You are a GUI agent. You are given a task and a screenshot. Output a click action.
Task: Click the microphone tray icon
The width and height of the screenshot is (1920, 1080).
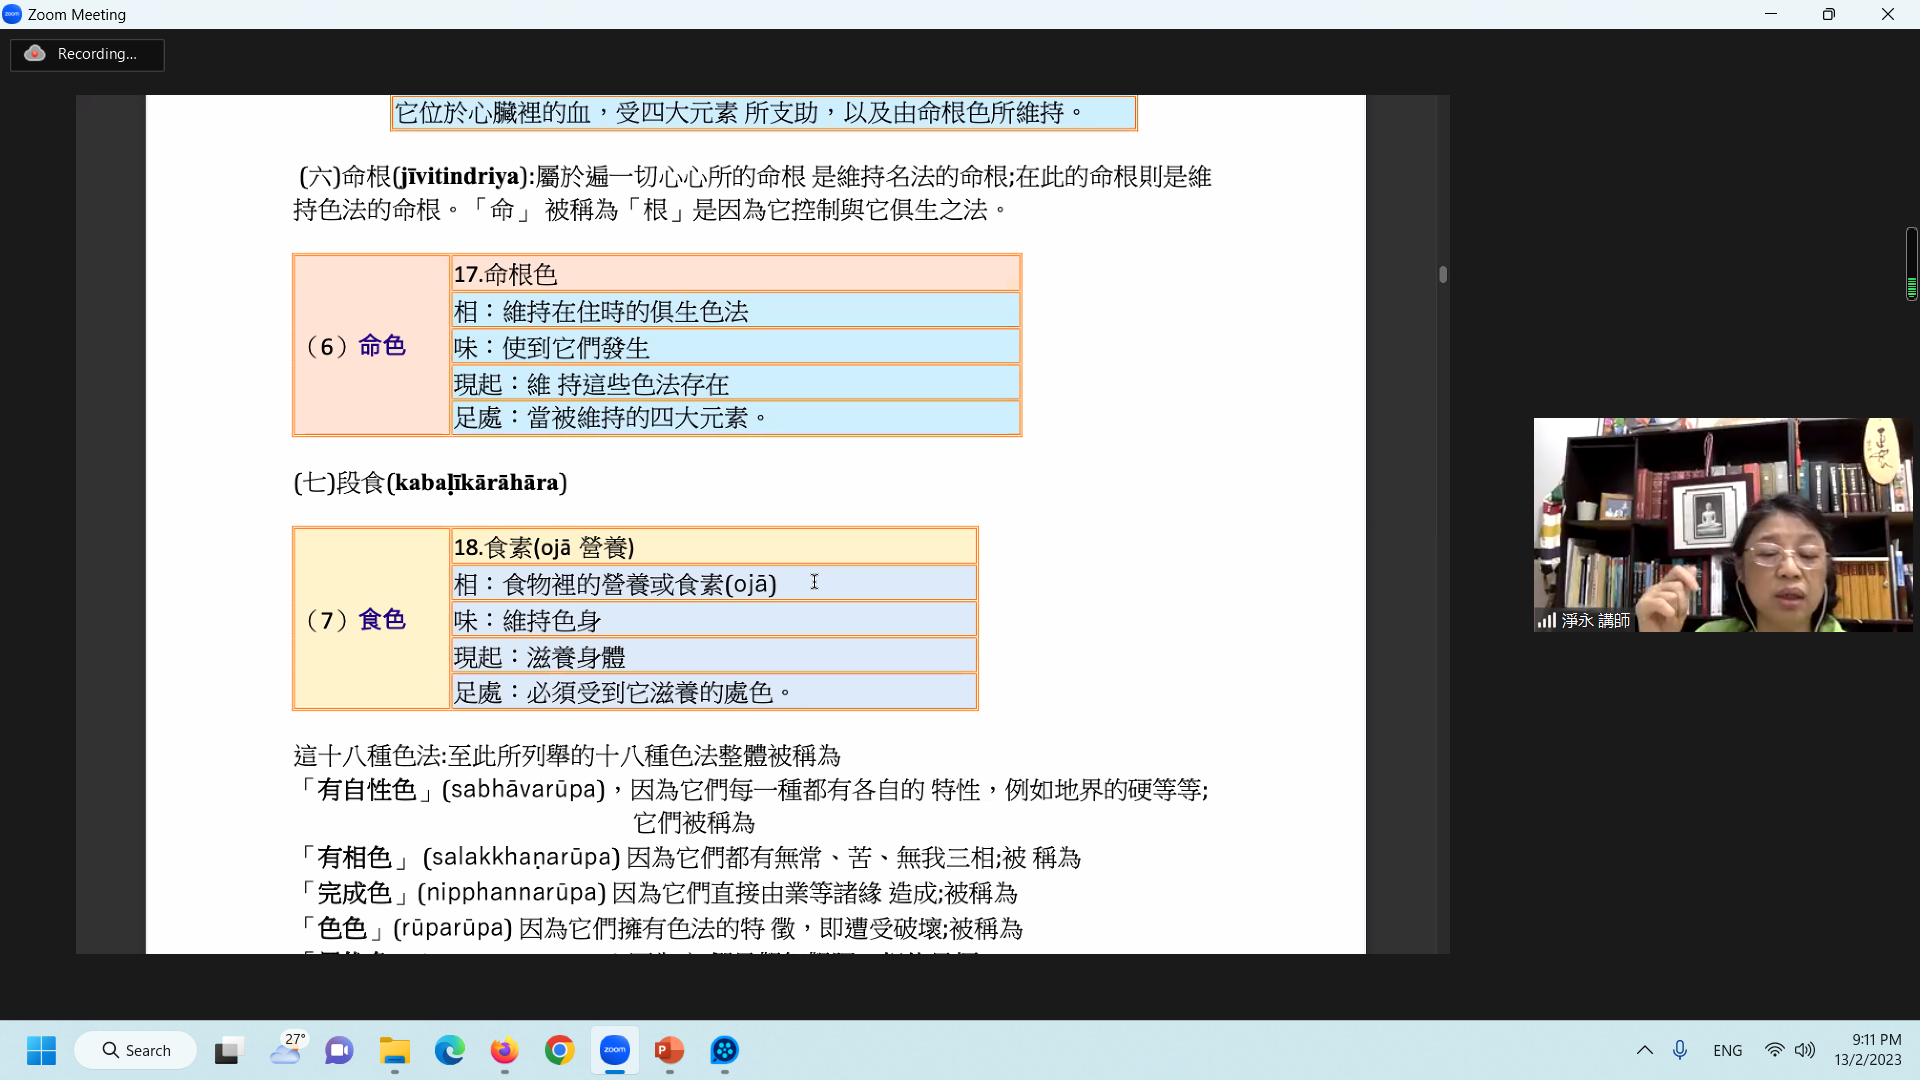click(1680, 1050)
